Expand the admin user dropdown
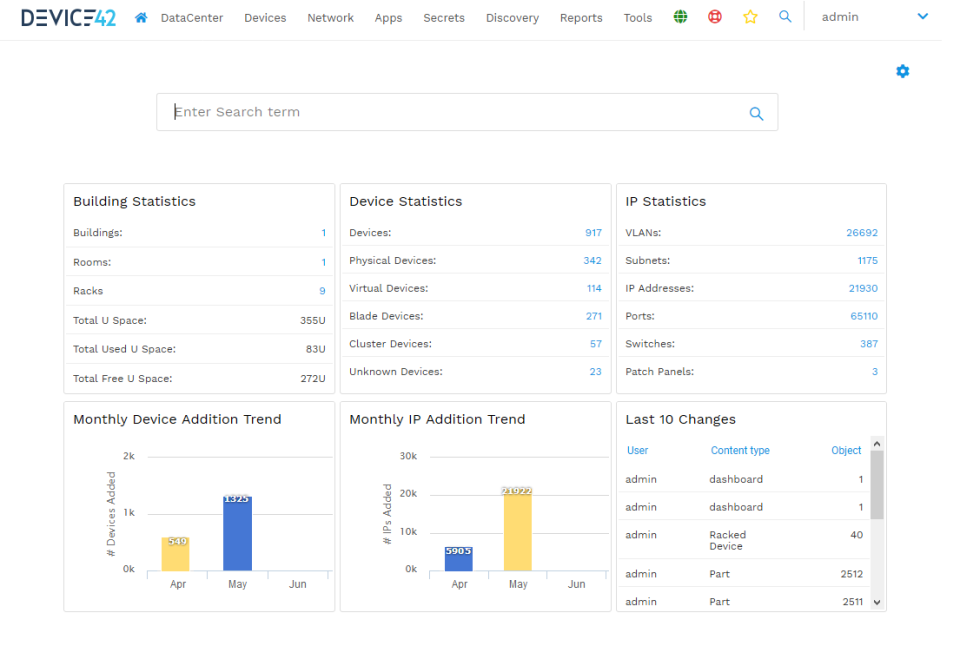960x646 pixels. click(922, 17)
